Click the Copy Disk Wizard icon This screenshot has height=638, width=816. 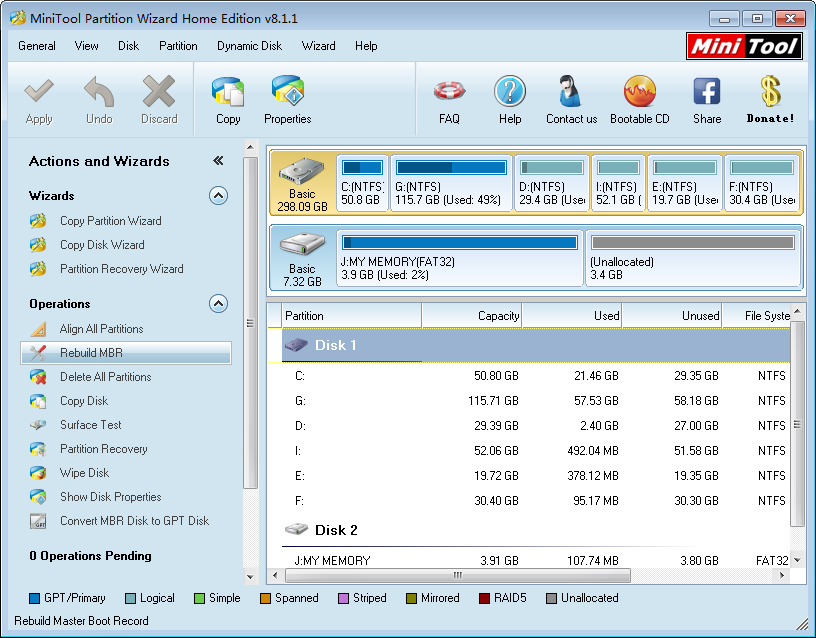coord(38,245)
